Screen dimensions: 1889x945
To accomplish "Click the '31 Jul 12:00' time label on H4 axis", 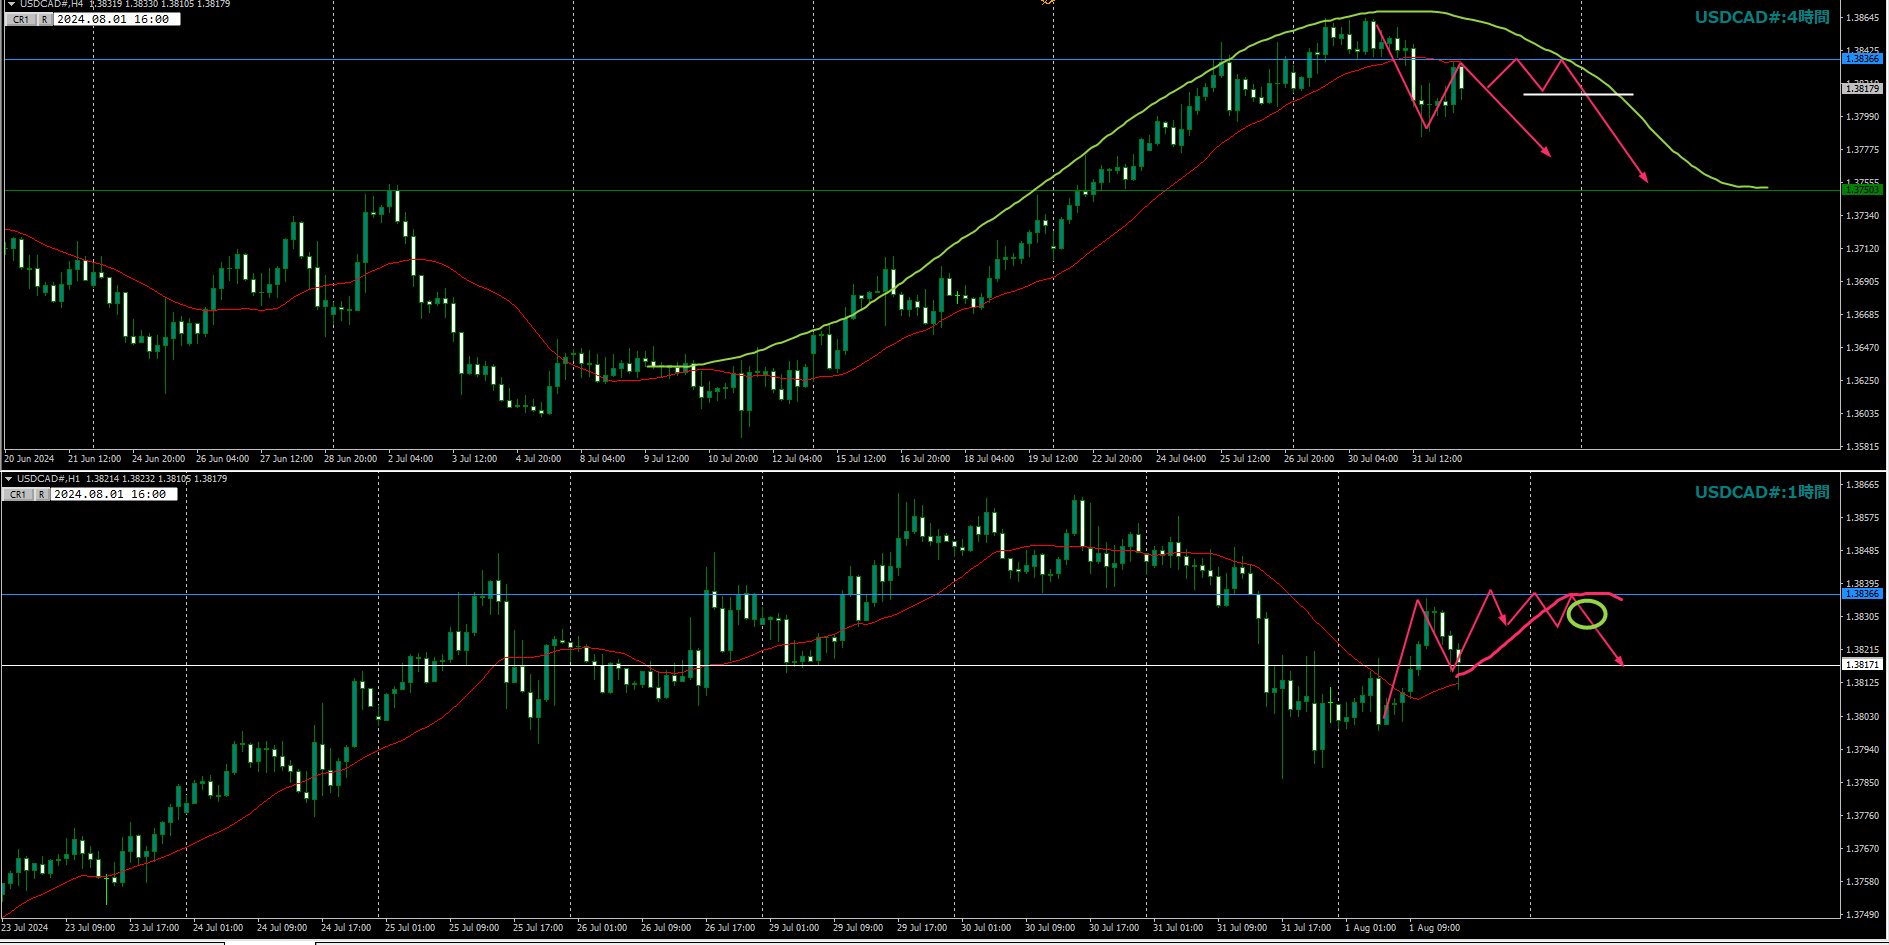I will pos(1437,459).
